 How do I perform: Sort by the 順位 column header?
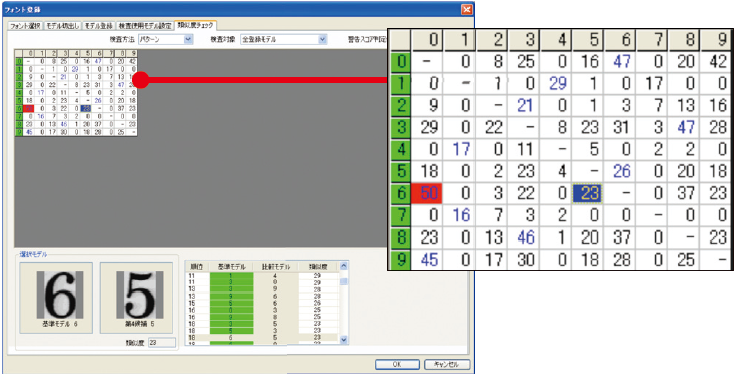click(197, 266)
